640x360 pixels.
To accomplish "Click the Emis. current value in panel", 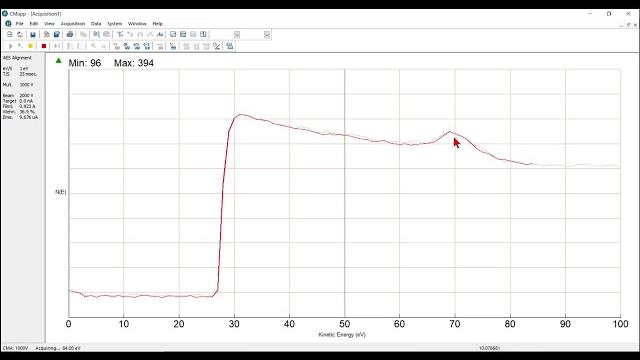I will tap(29, 117).
